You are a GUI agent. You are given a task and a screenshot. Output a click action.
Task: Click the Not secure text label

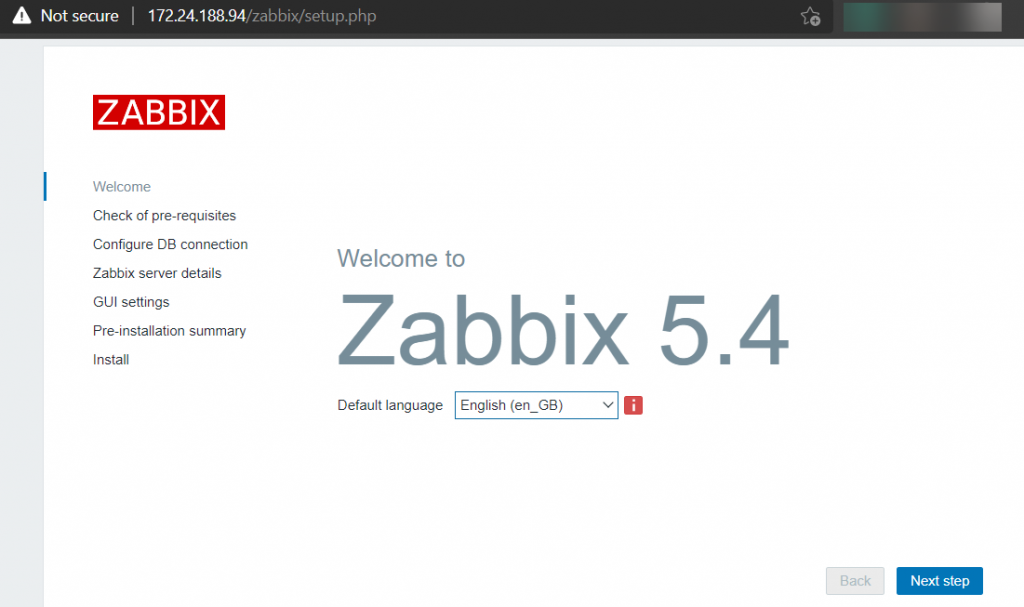click(78, 15)
